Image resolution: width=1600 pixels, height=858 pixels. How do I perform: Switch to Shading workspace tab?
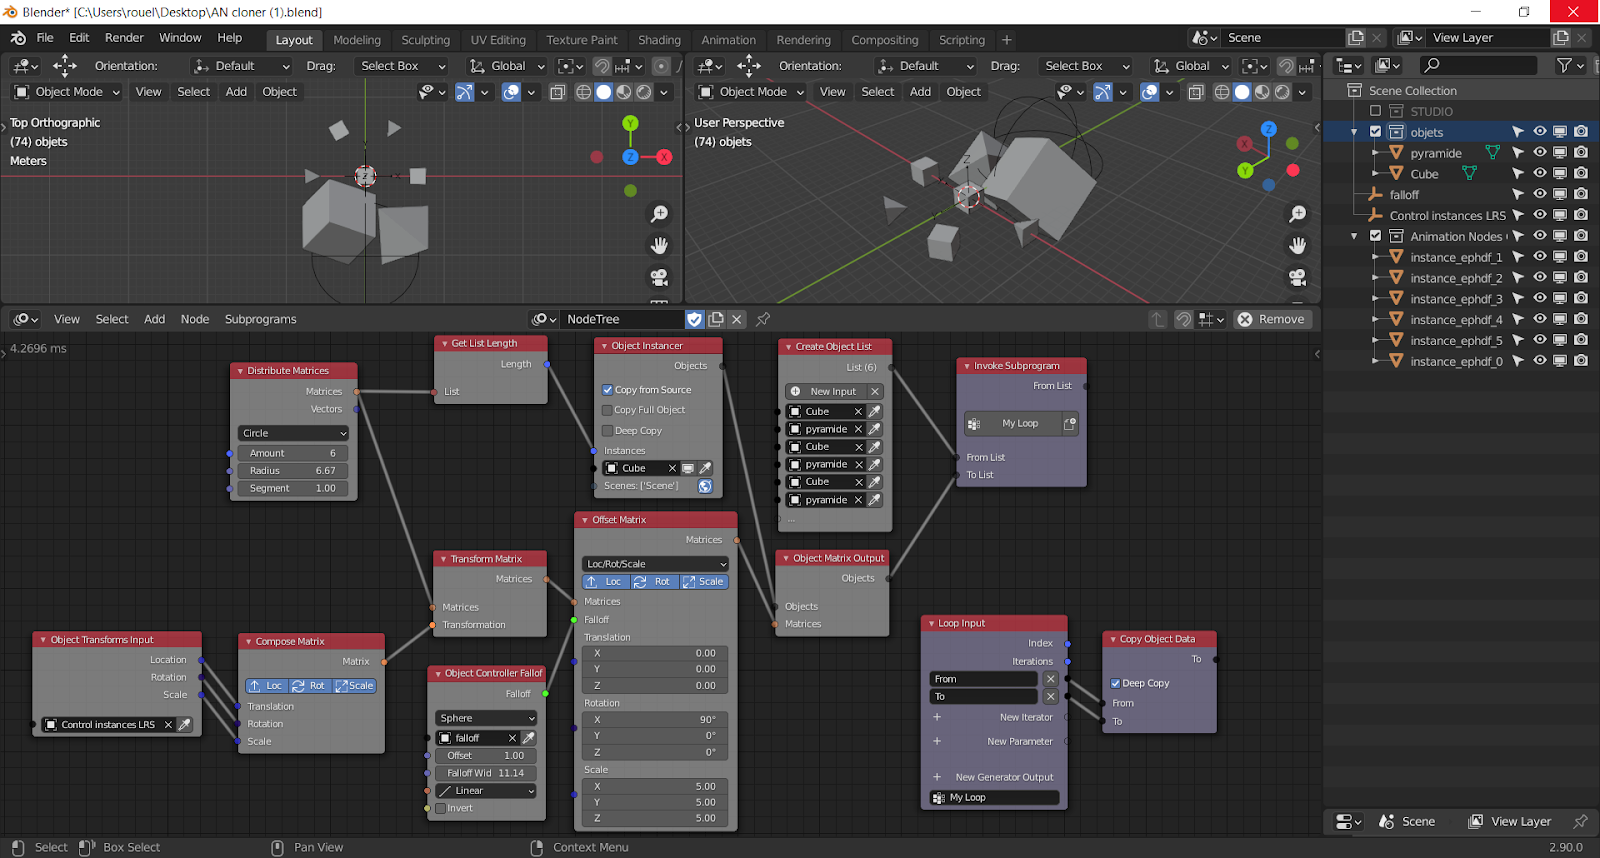pyautogui.click(x=659, y=40)
